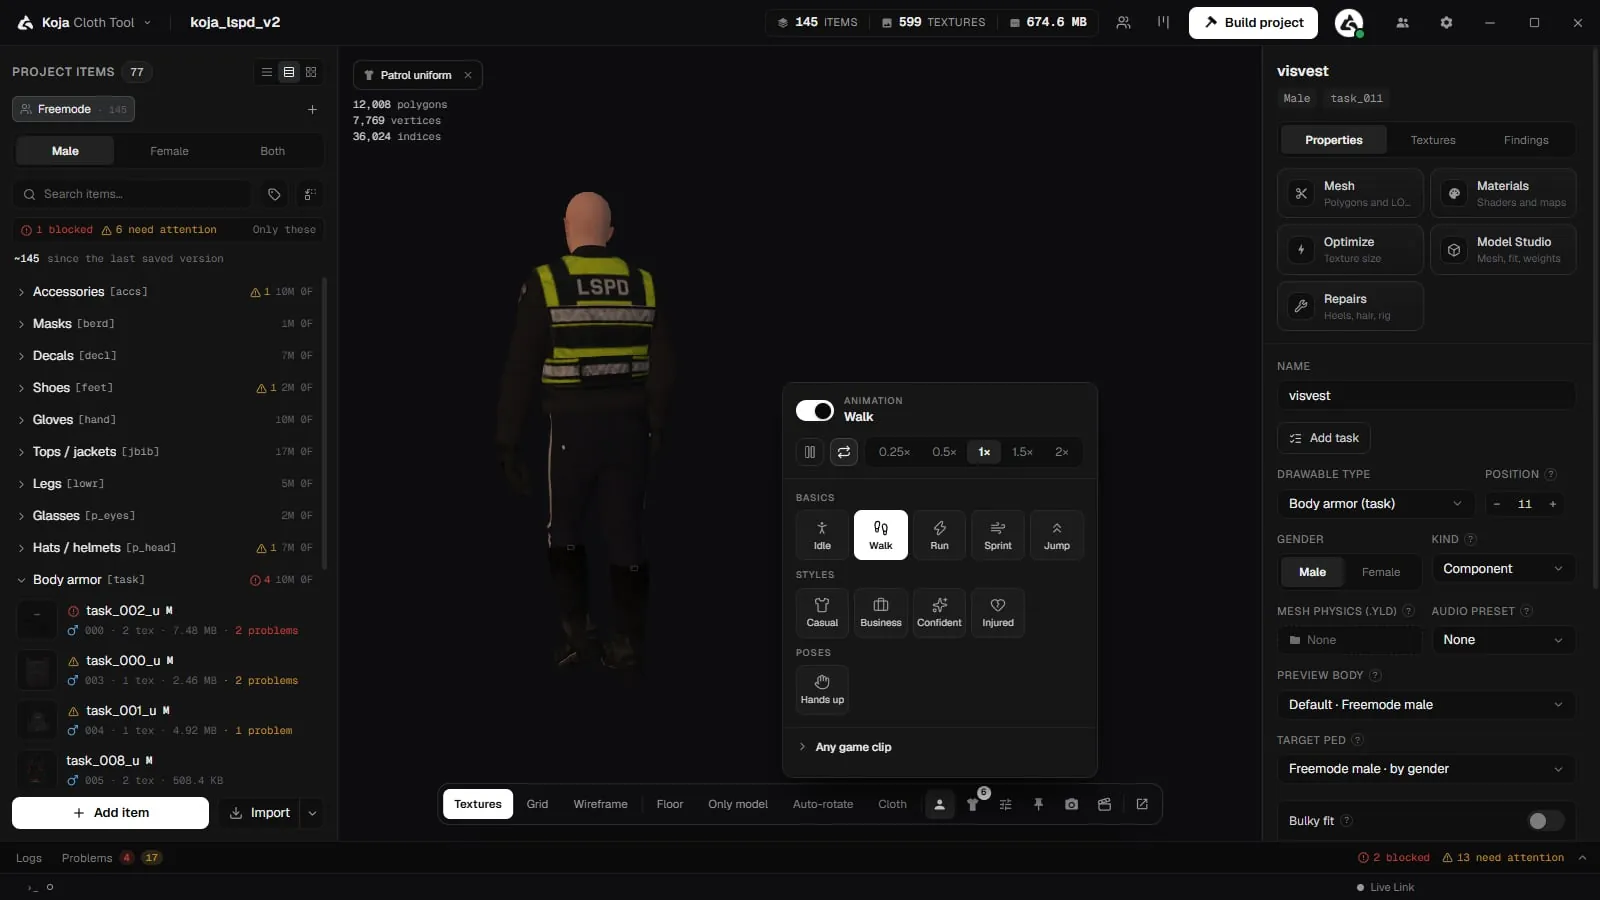Click the clapperboard record icon
Viewport: 1600px width, 900px height.
(x=1104, y=804)
